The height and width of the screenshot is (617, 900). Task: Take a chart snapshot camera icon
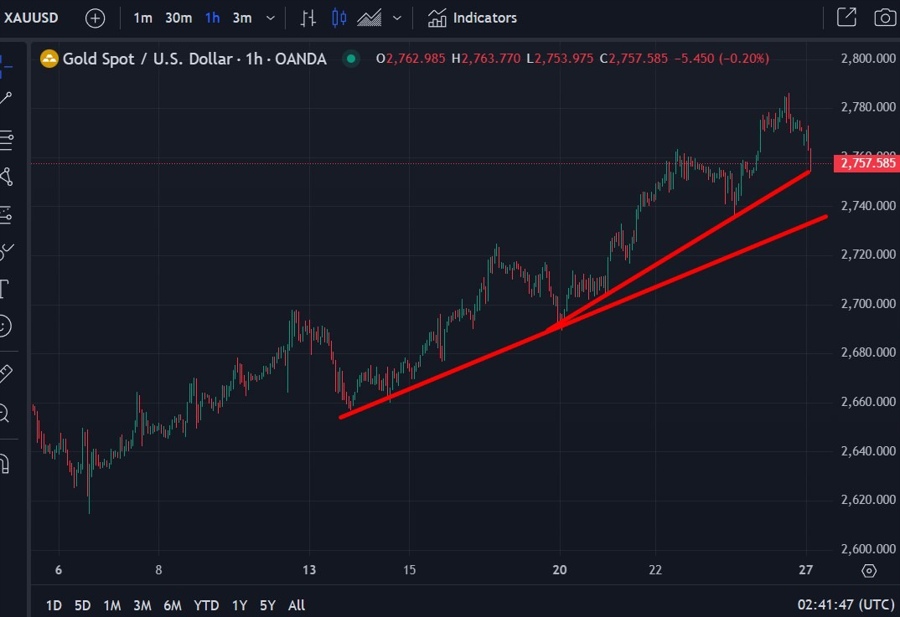click(885, 18)
